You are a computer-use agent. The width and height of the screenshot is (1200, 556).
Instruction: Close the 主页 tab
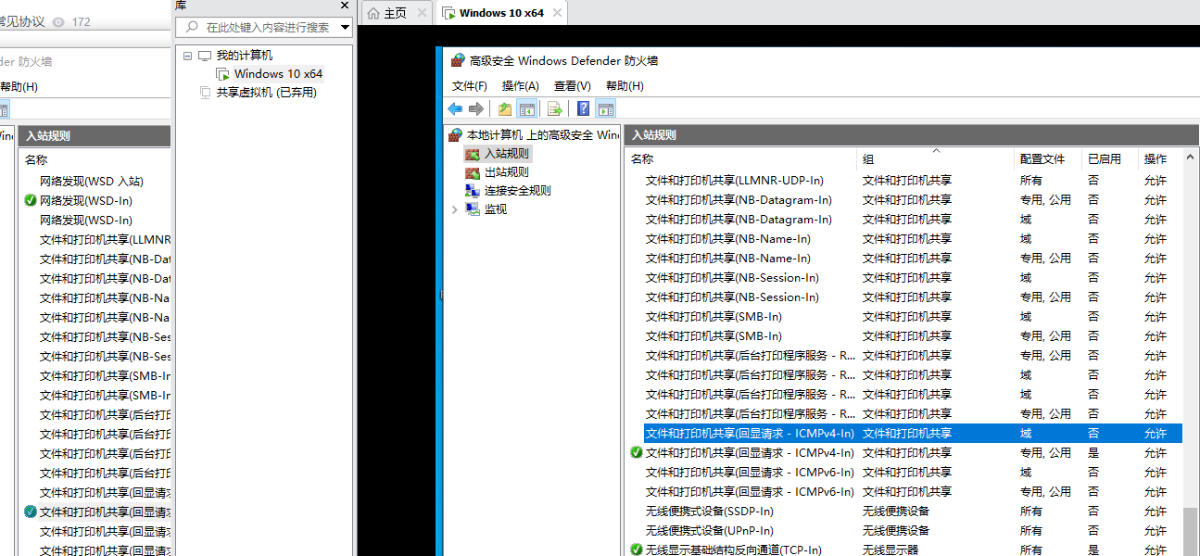coord(421,13)
